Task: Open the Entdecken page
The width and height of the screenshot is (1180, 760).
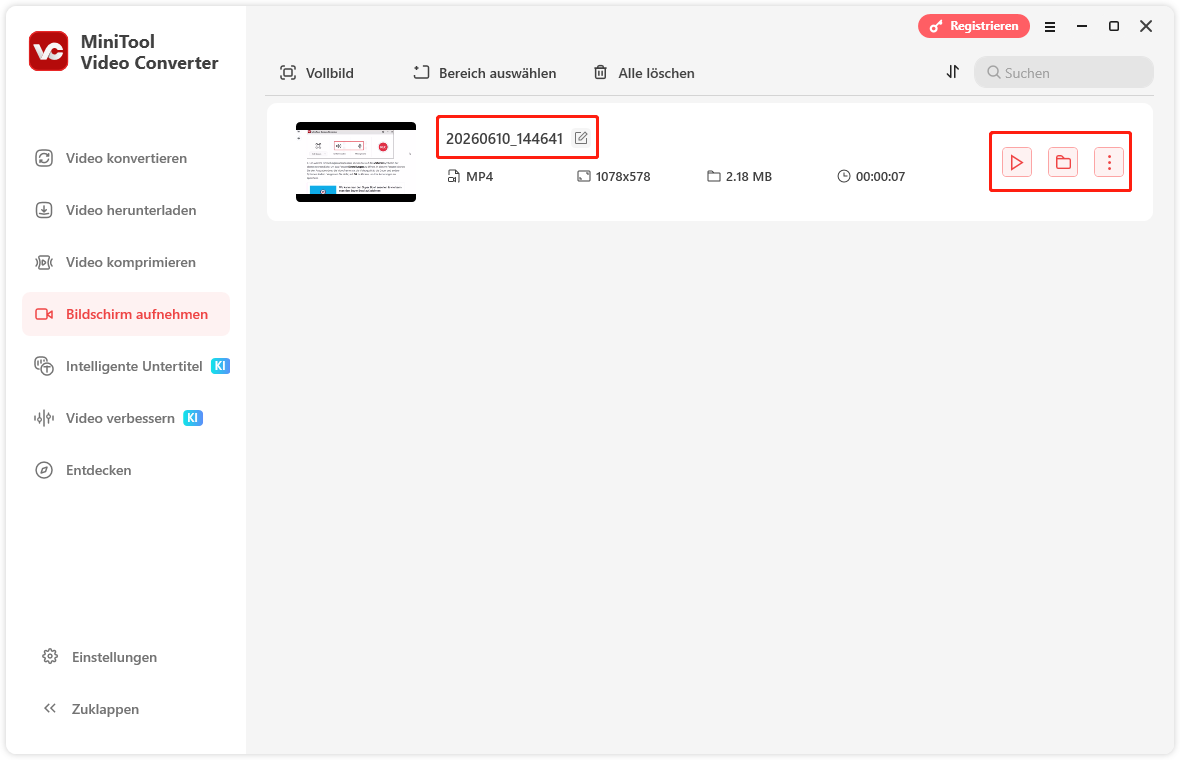Action: click(126, 470)
